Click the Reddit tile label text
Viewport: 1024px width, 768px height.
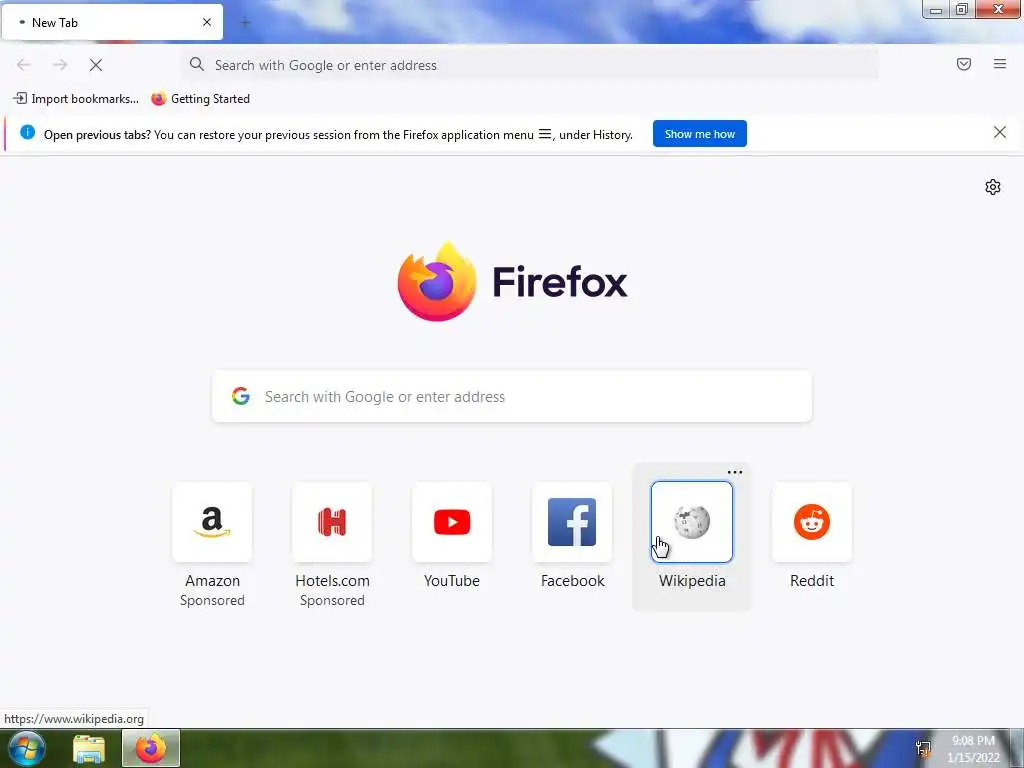click(812, 581)
